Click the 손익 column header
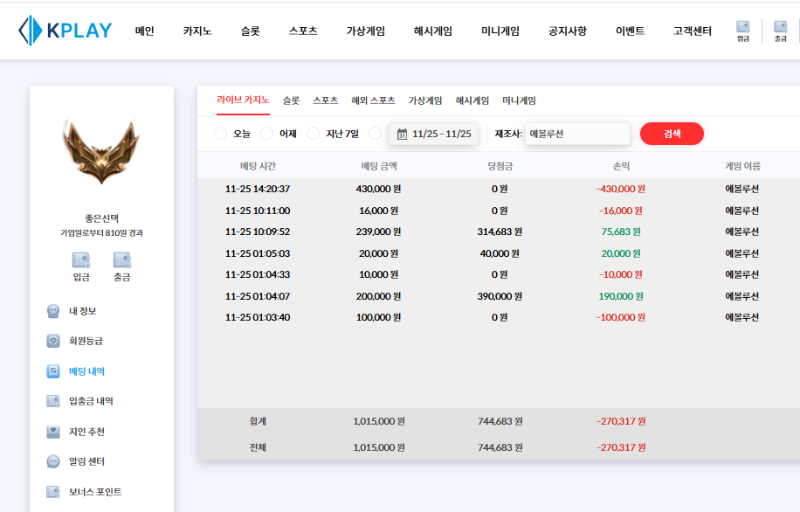The image size is (800, 512). (x=621, y=166)
